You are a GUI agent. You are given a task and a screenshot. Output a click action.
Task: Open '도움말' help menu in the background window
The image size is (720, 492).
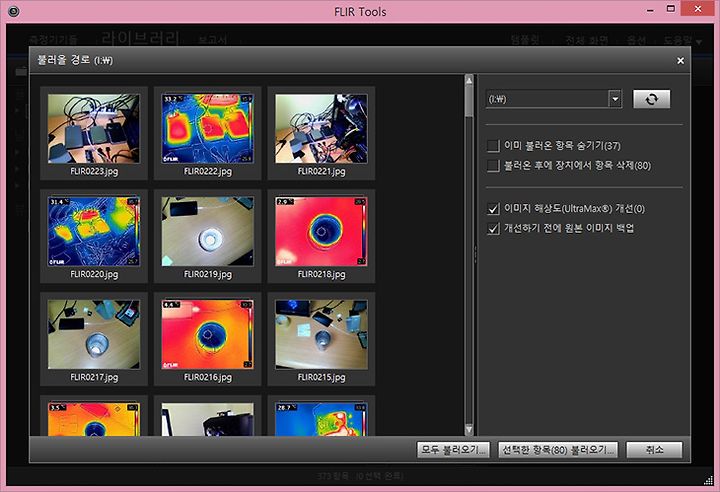pyautogui.click(x=682, y=40)
